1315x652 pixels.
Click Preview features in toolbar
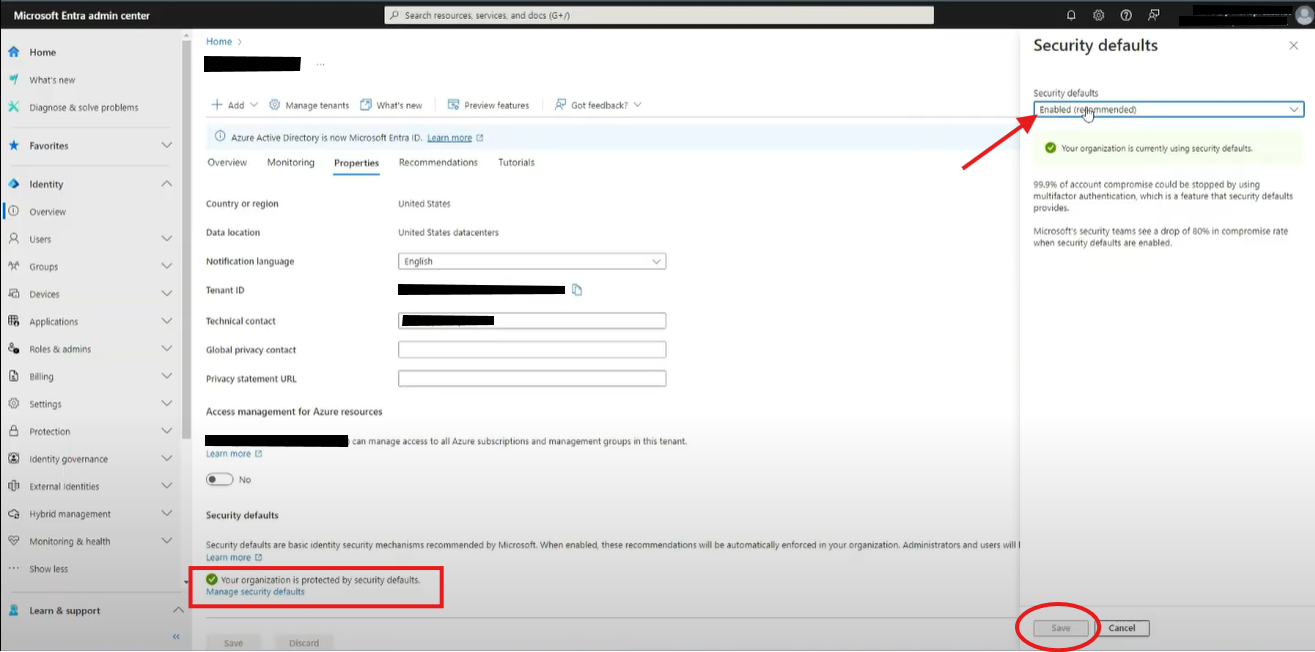point(488,105)
